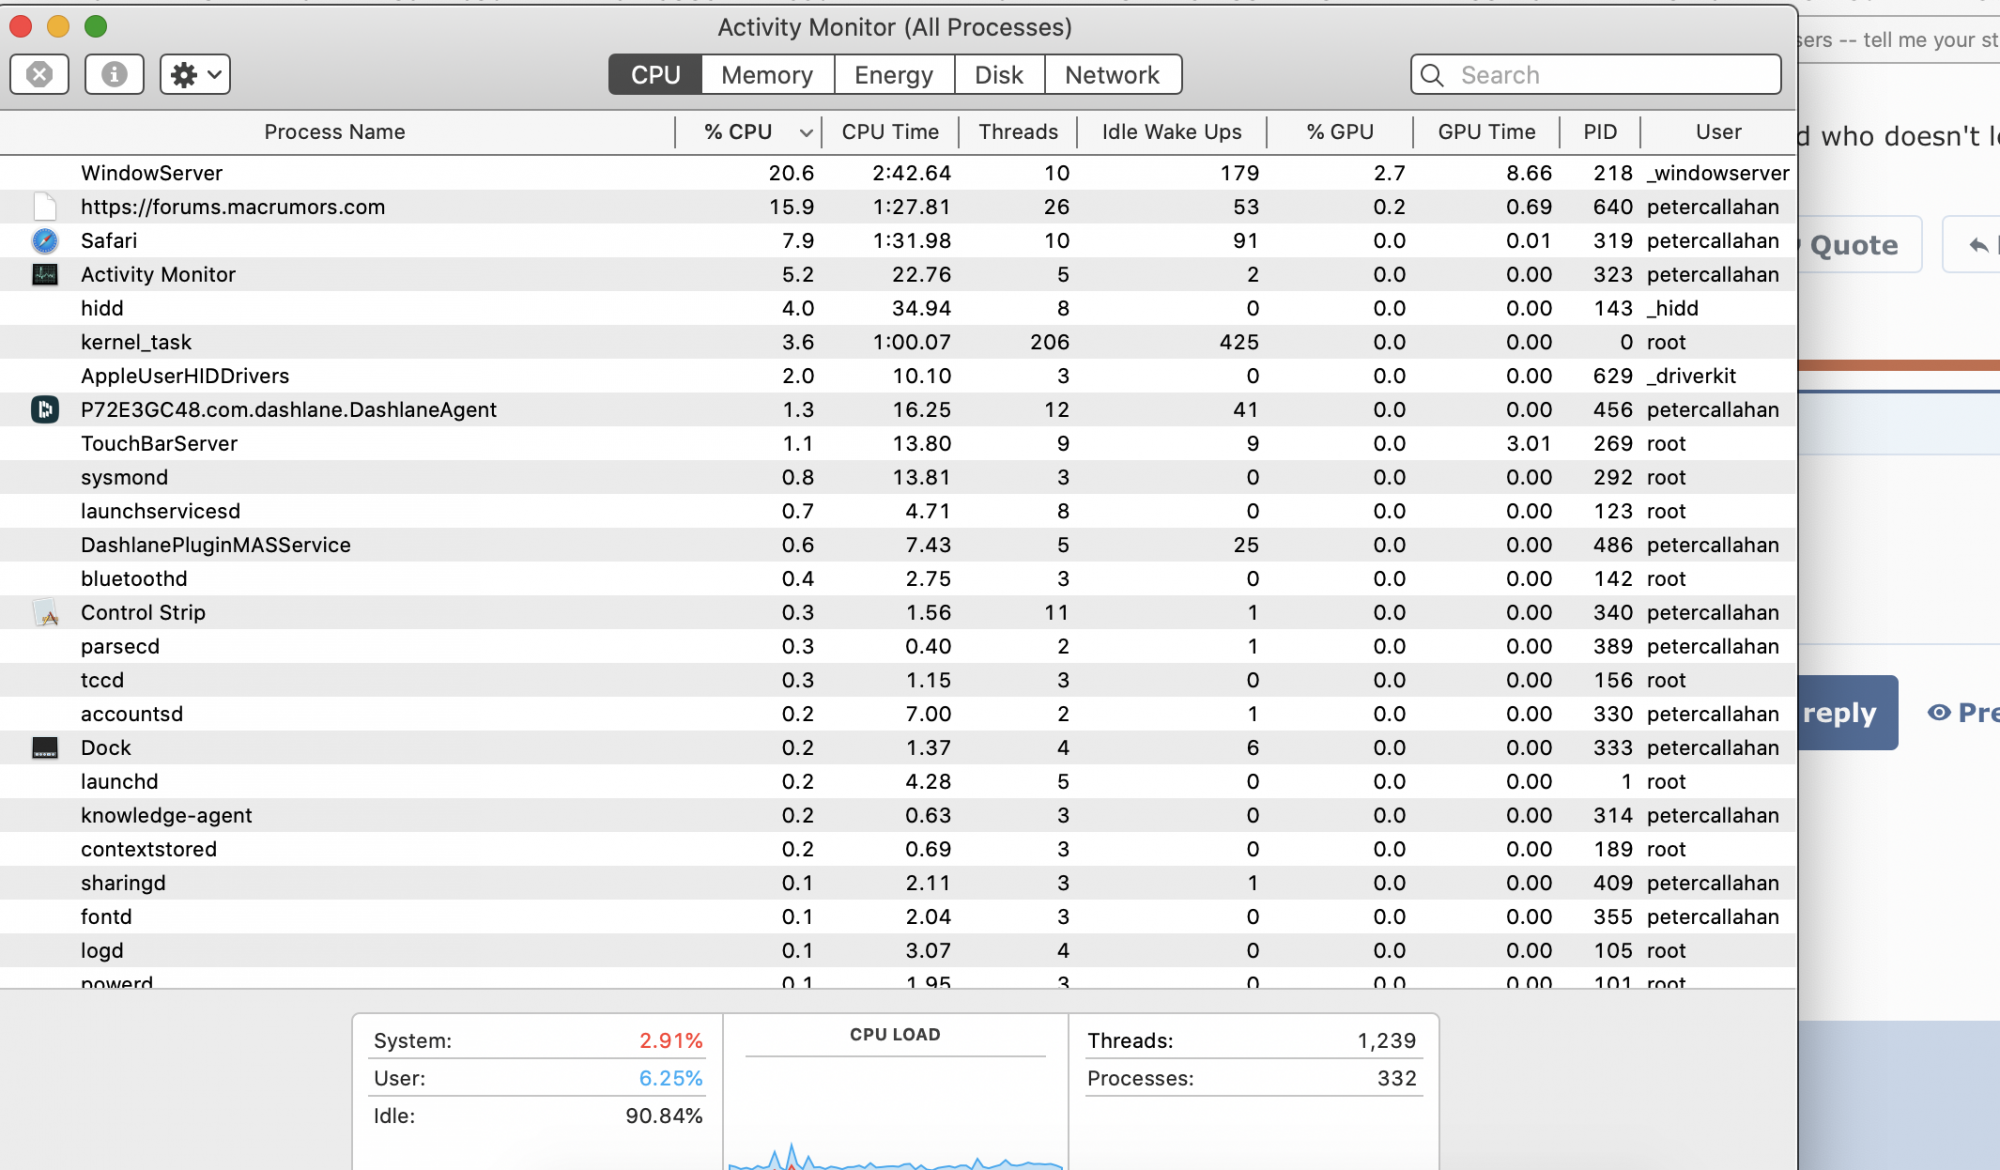Image resolution: width=2000 pixels, height=1170 pixels.
Task: Select the TouchBarServer process
Action: coord(898,444)
